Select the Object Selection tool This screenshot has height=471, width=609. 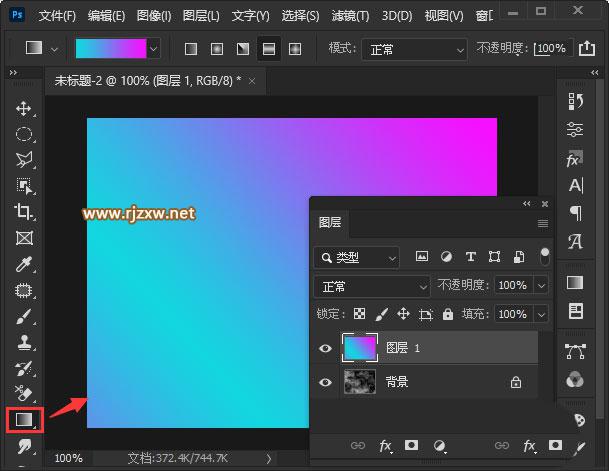tap(24, 186)
